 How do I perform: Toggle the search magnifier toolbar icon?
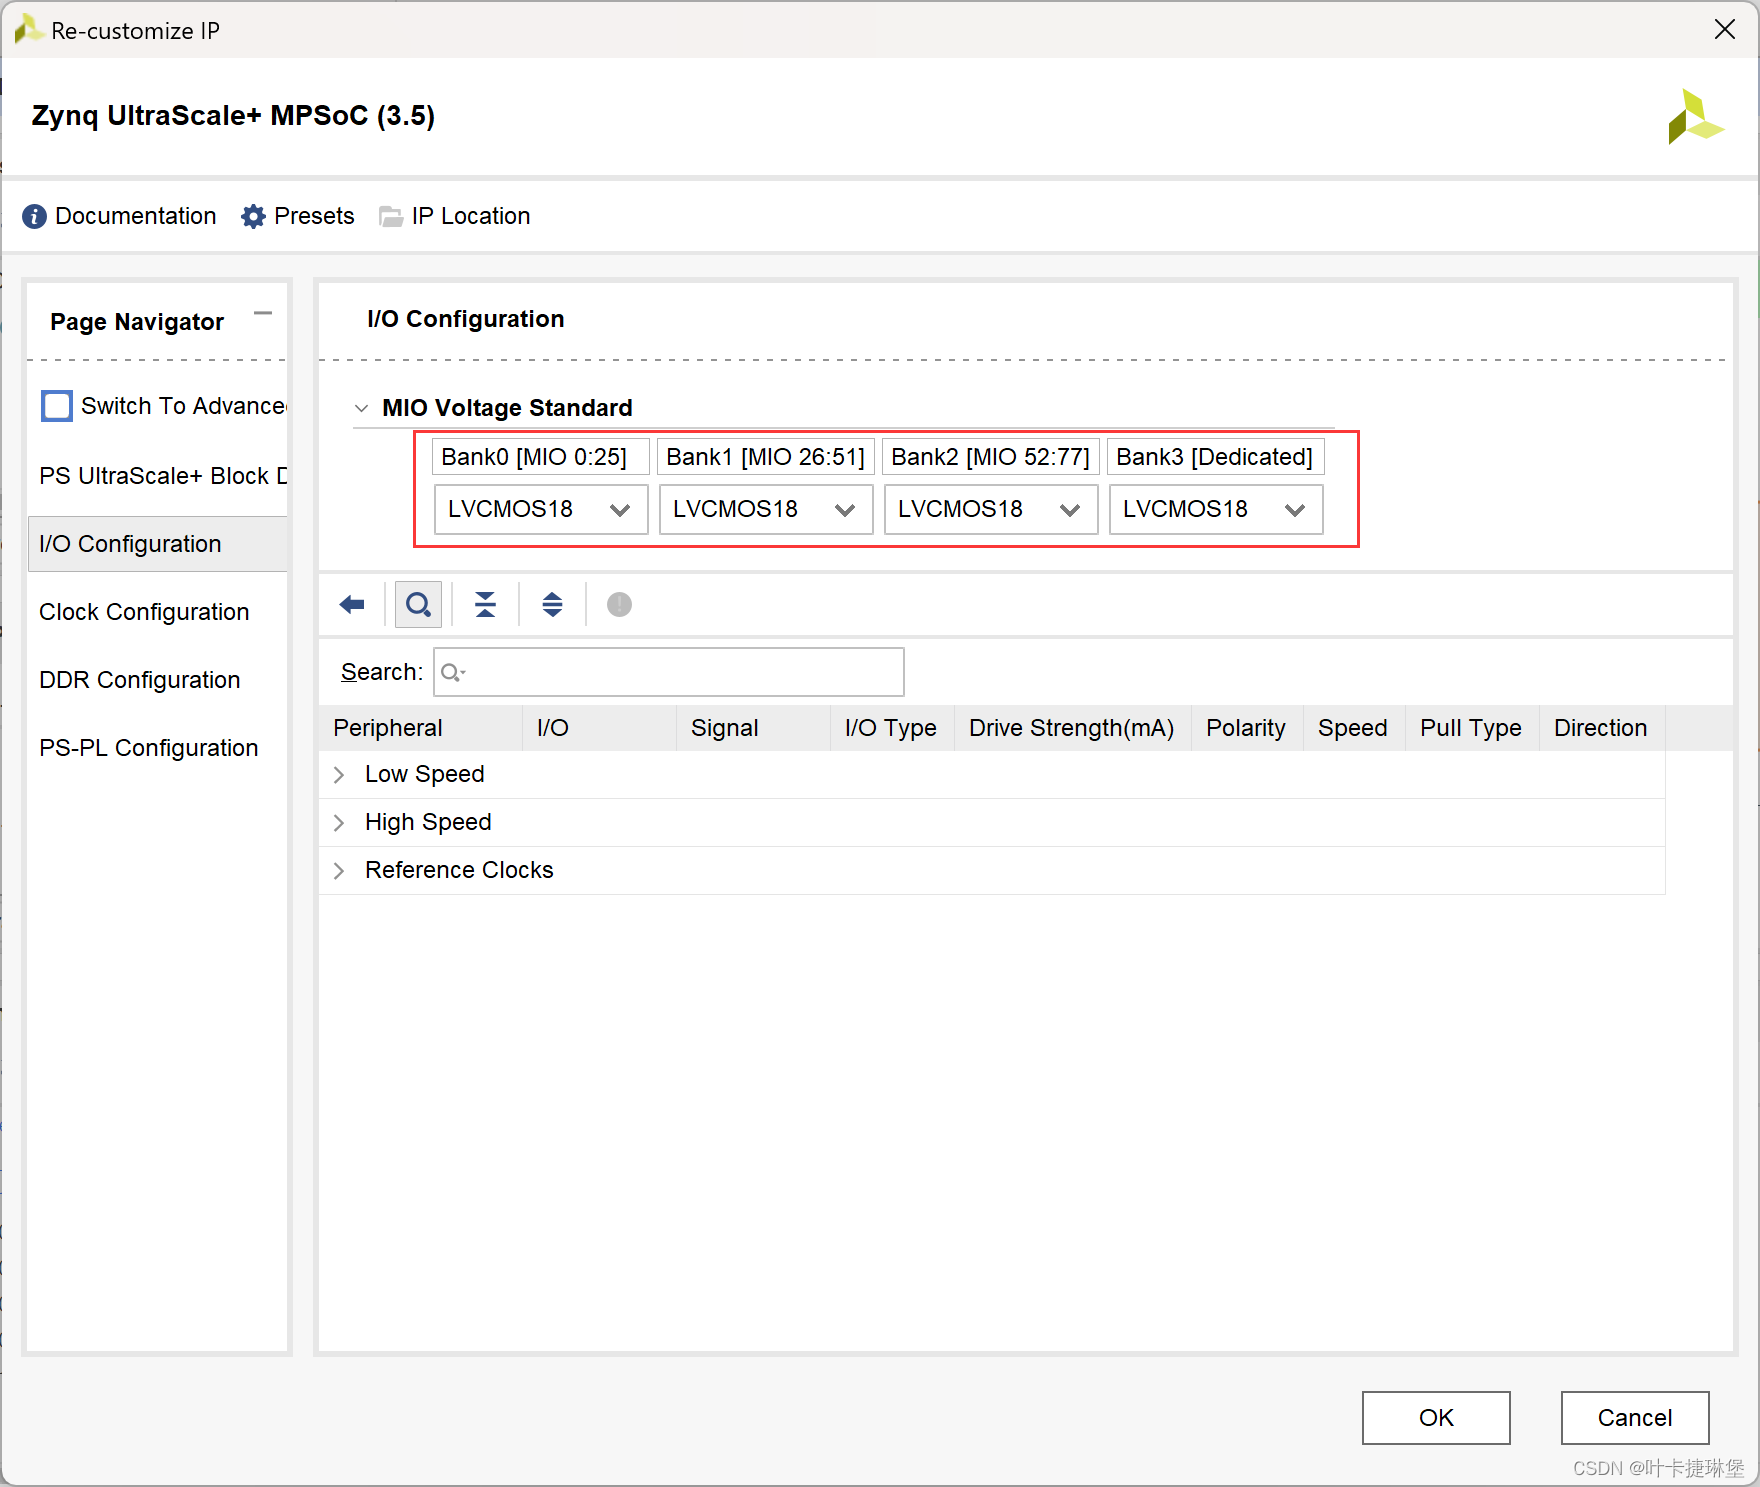click(419, 605)
